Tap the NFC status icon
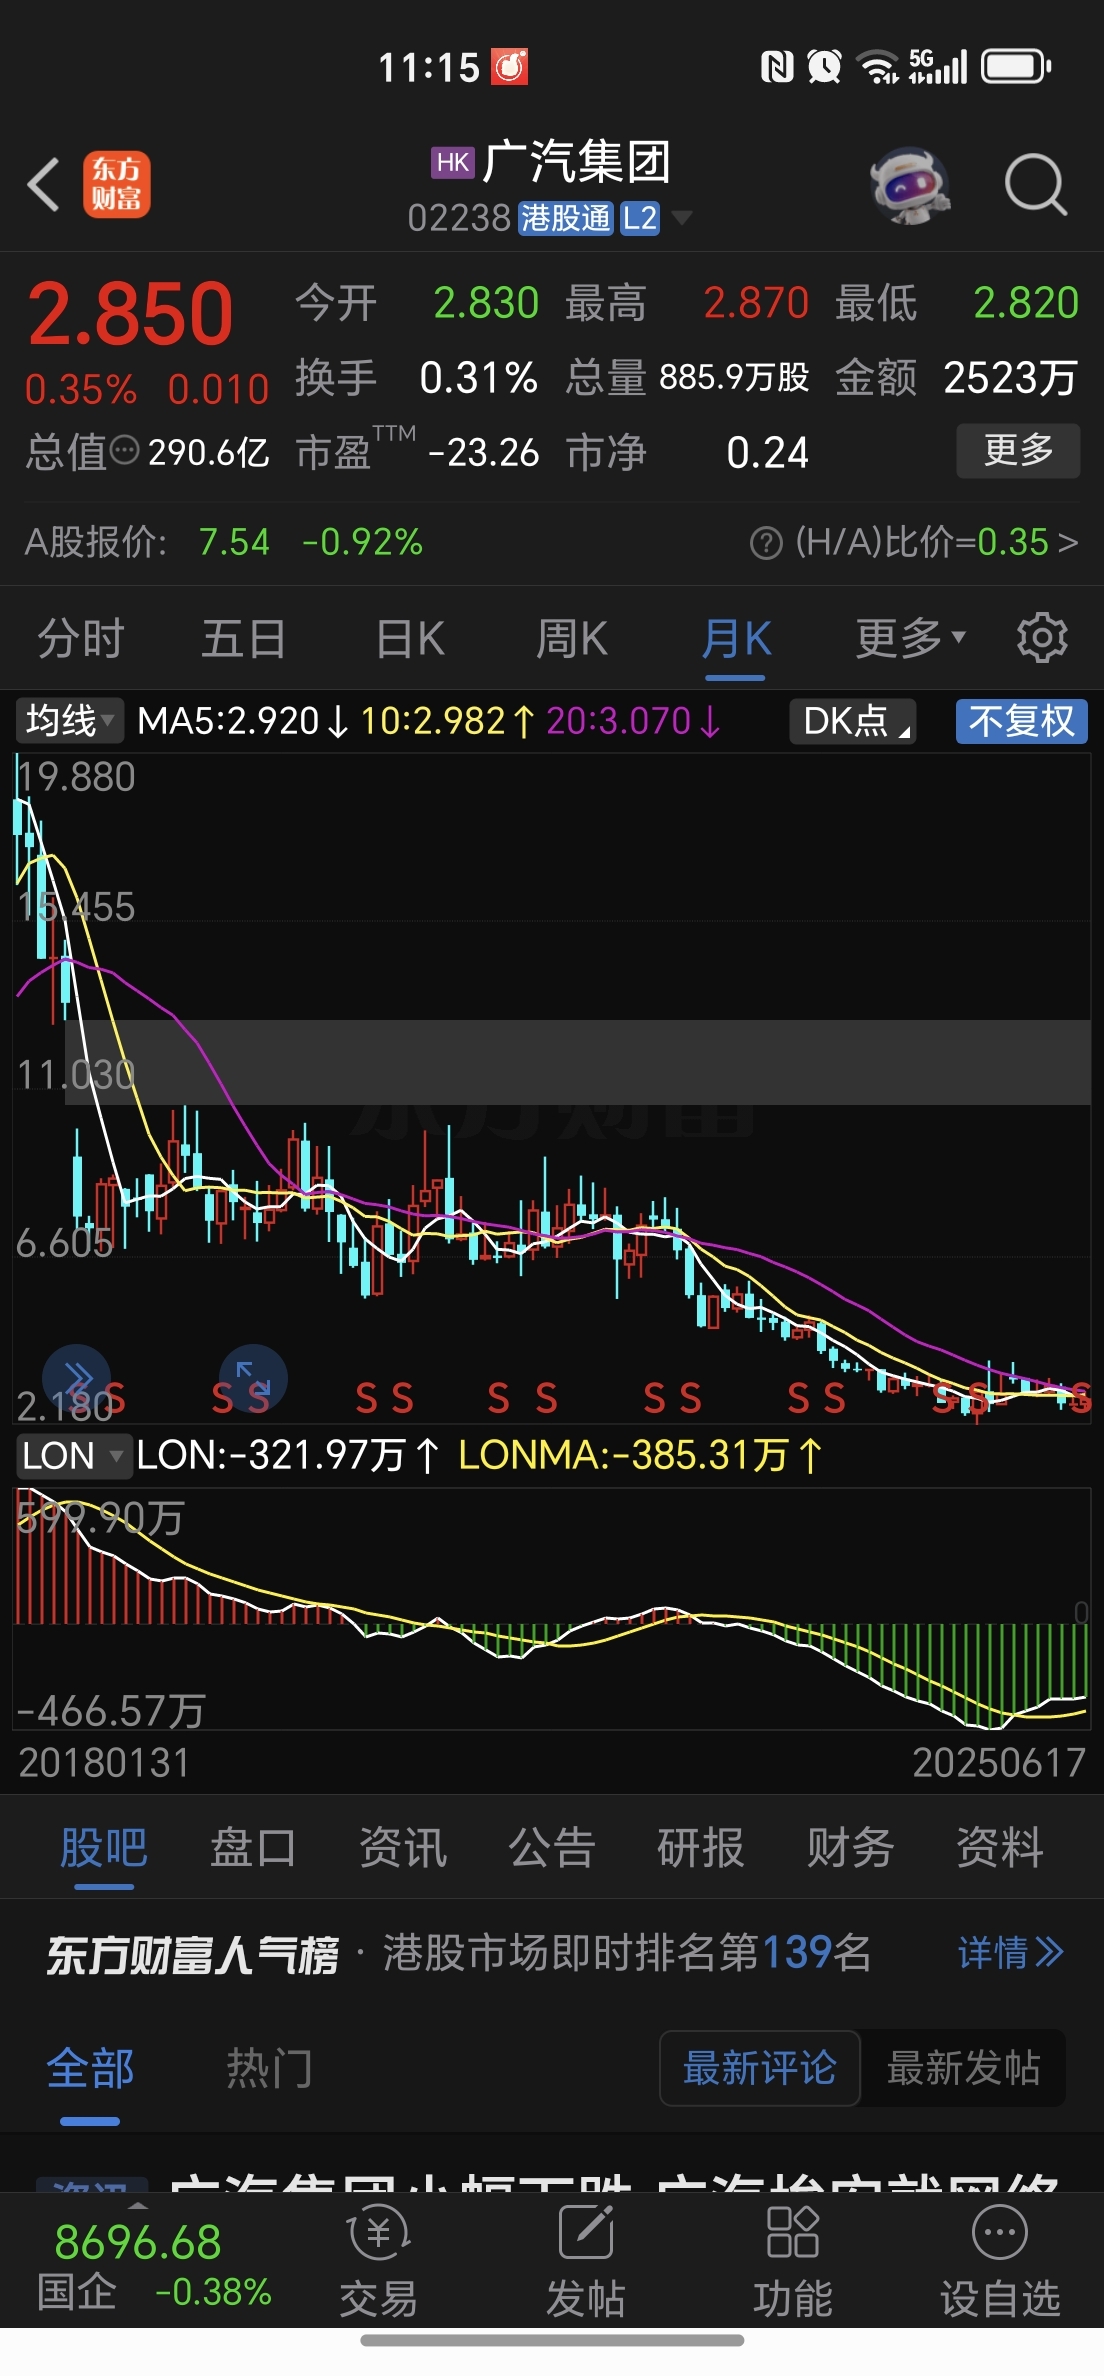 (777, 67)
